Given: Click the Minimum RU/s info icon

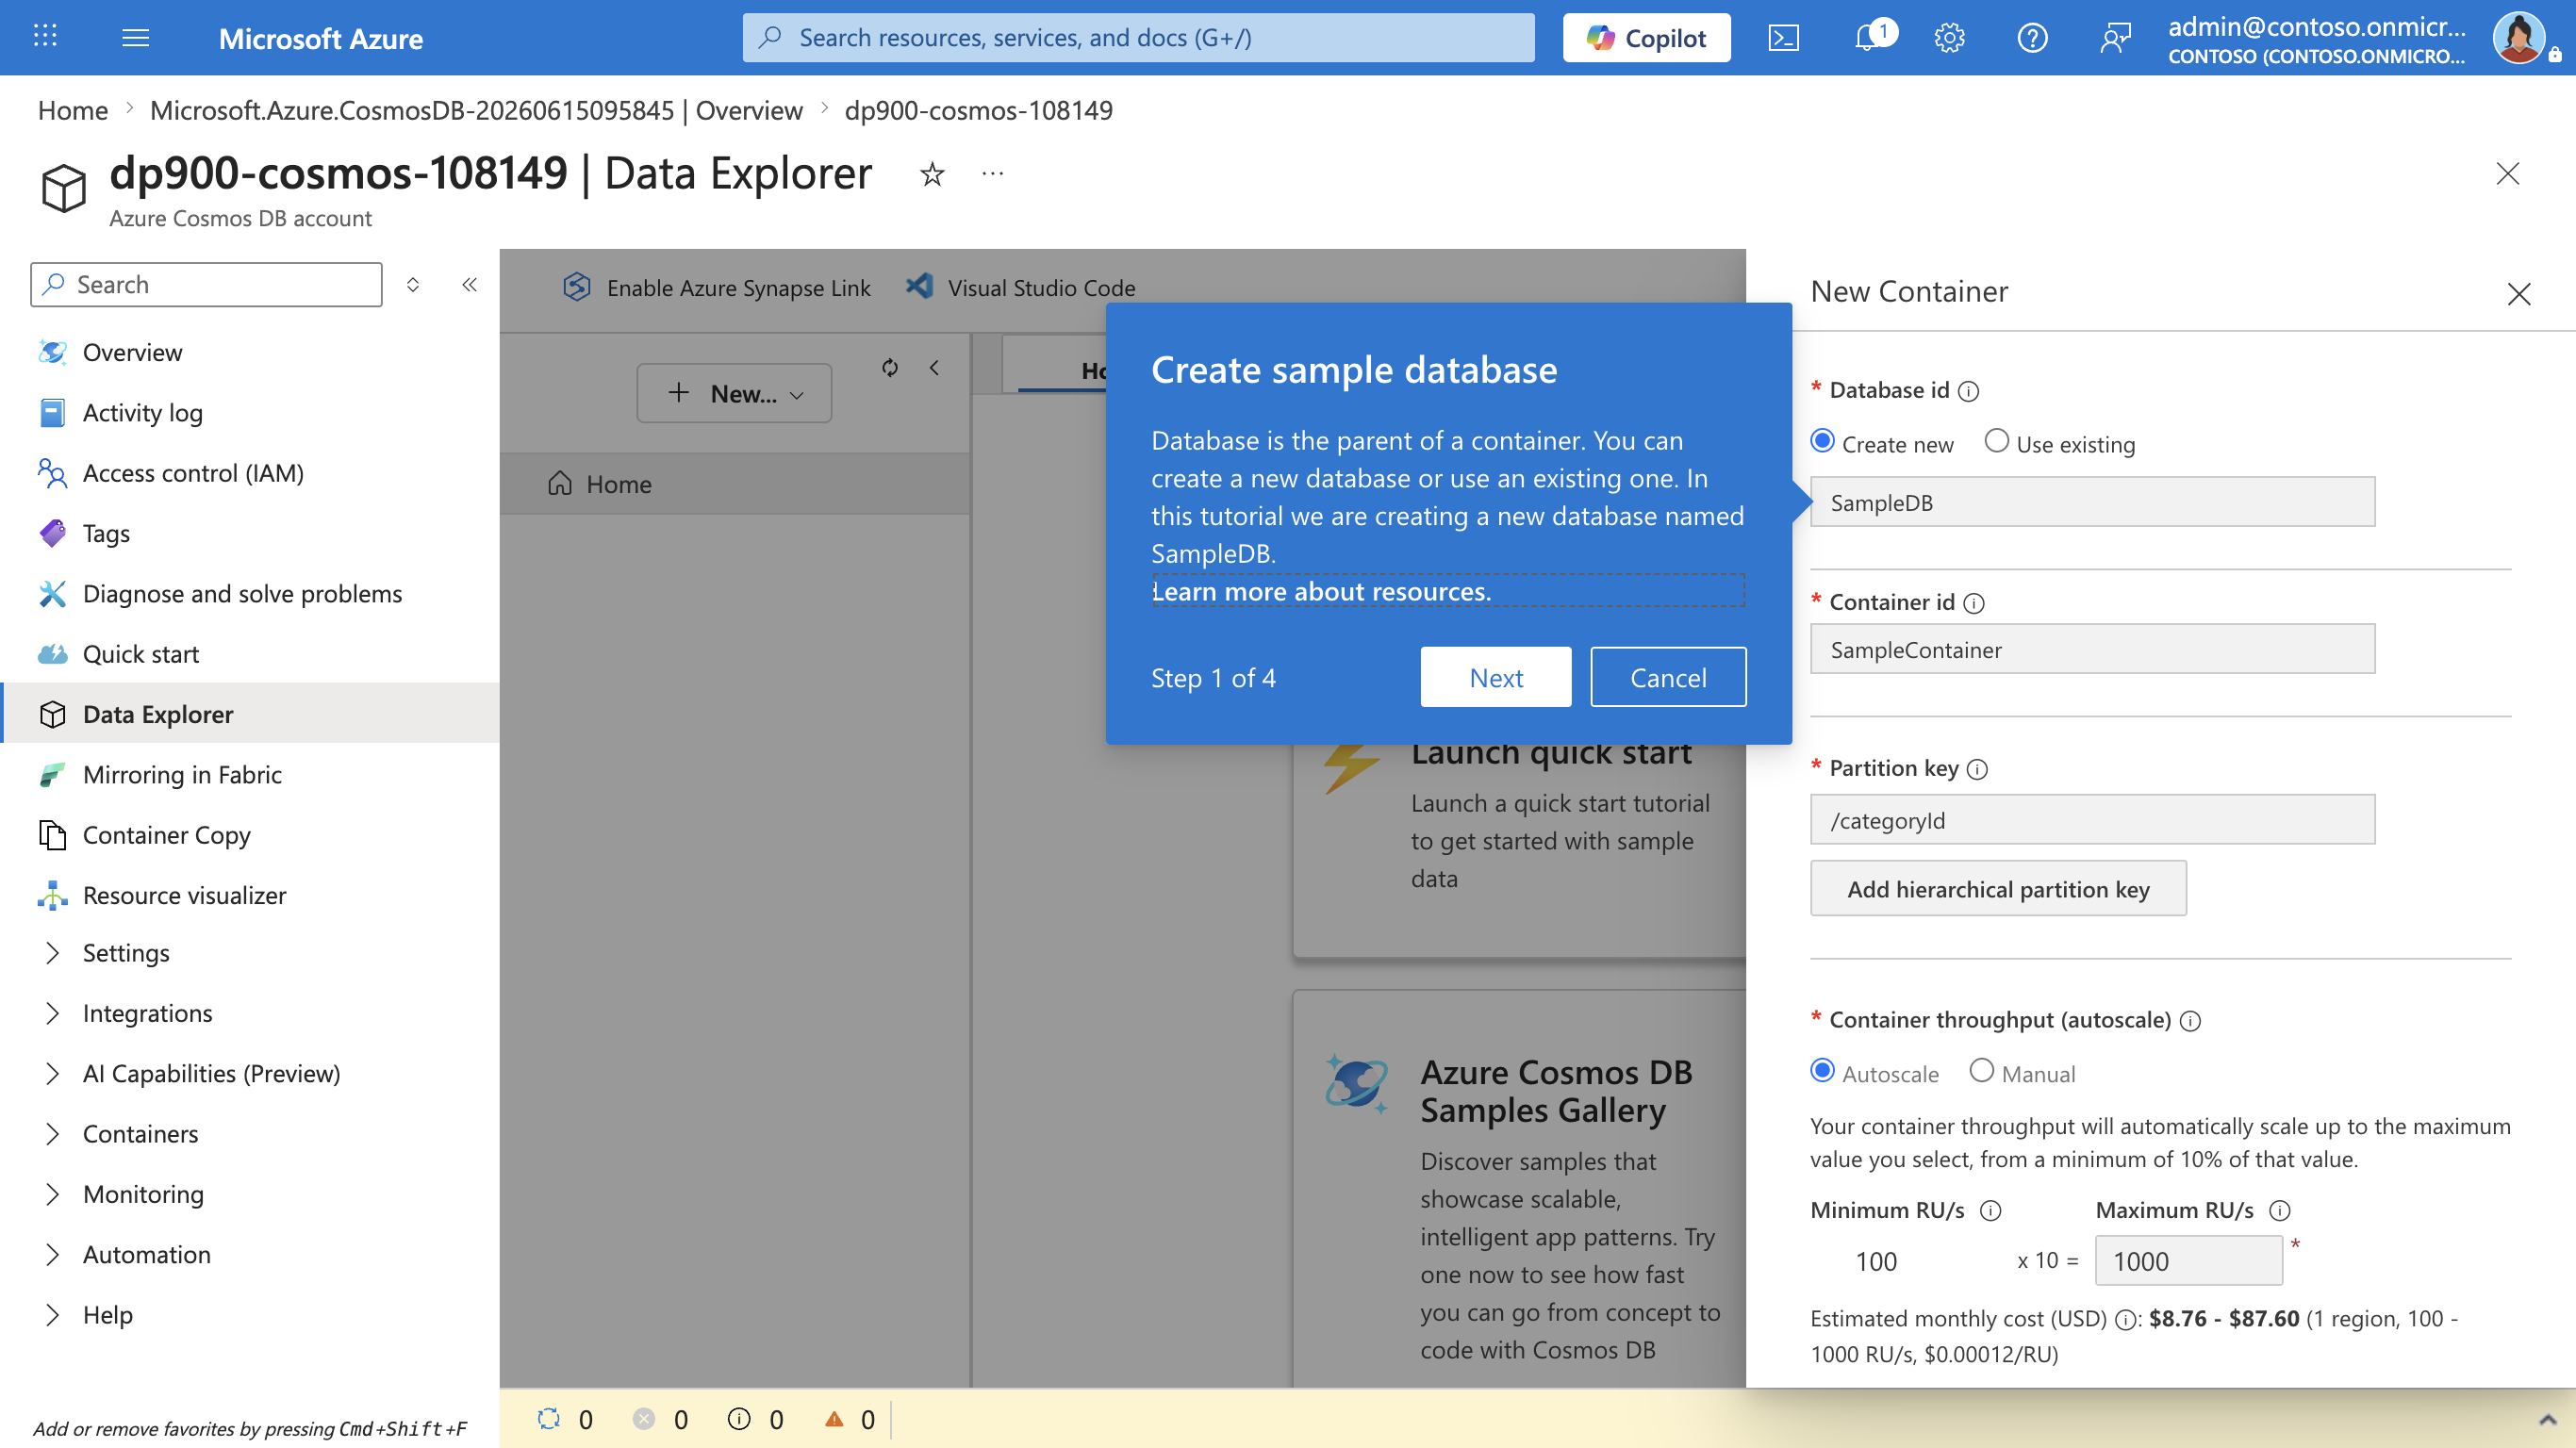Looking at the screenshot, I should pos(1991,1211).
